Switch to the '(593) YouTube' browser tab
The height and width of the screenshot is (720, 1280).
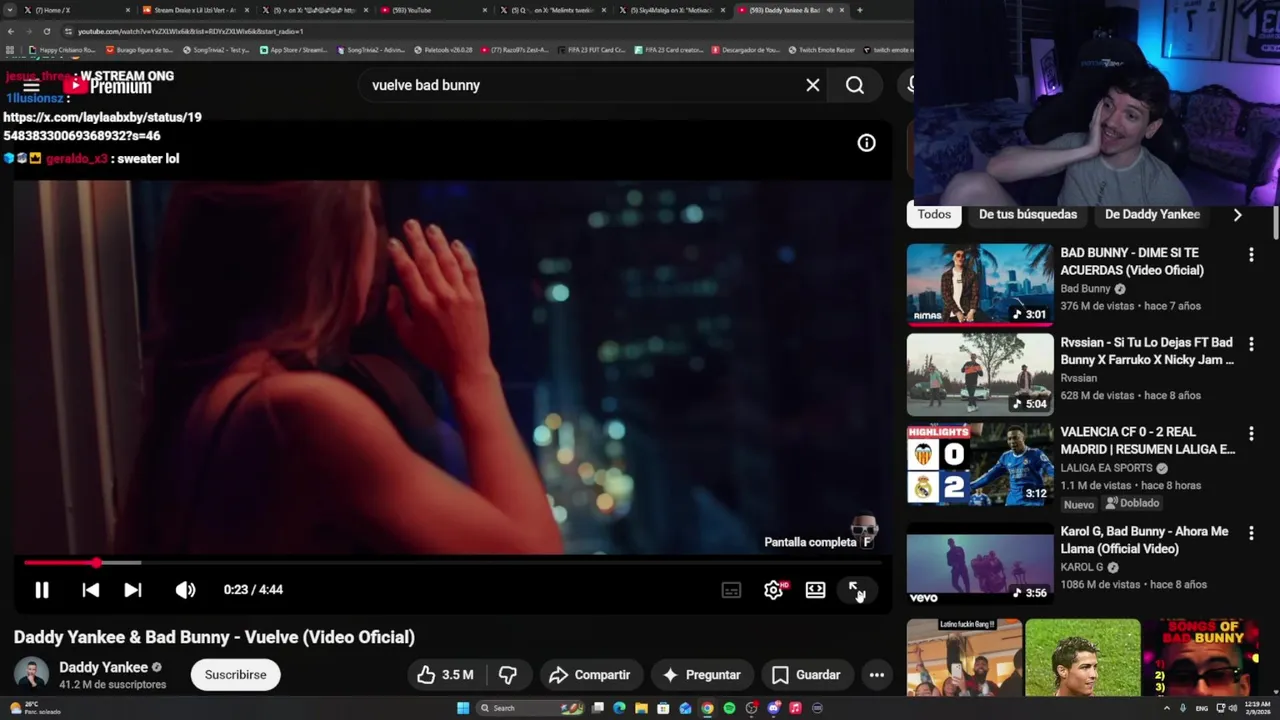(433, 10)
